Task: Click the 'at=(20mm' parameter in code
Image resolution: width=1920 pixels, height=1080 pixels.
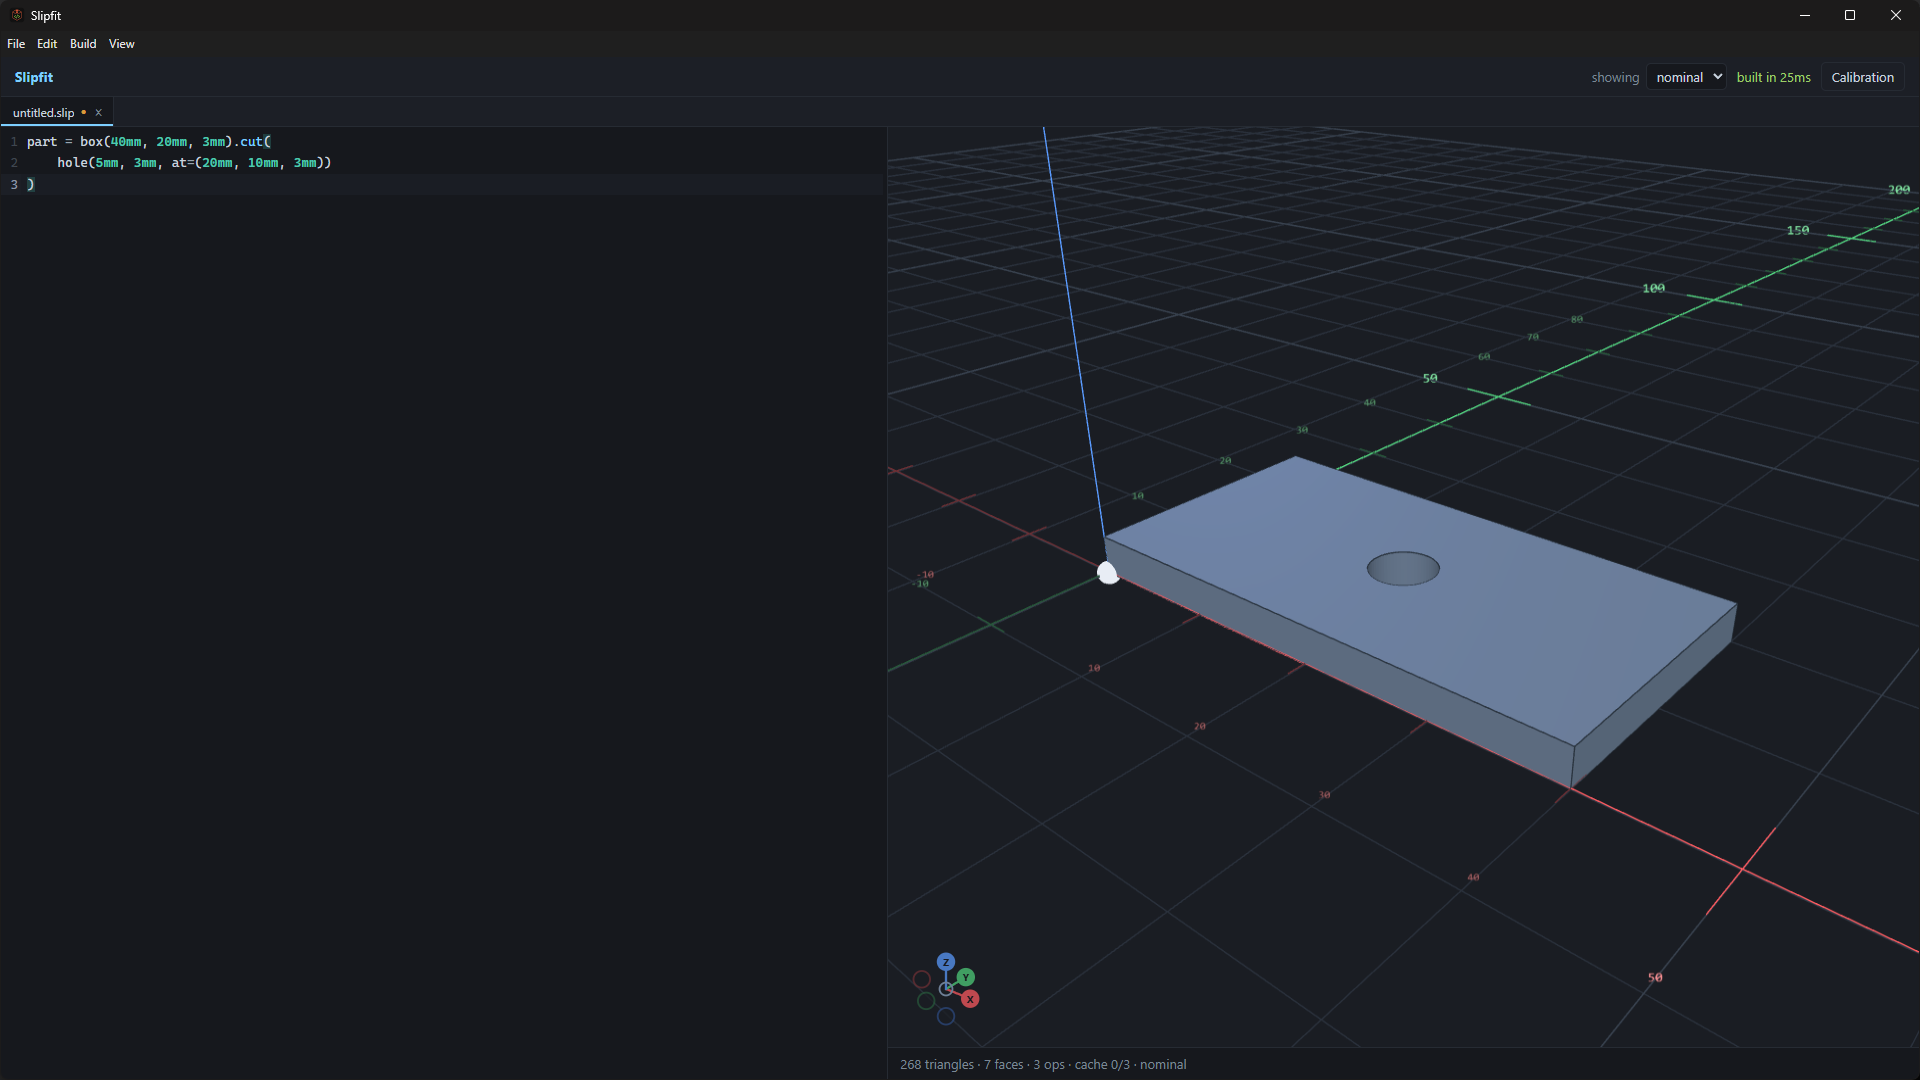Action: [x=202, y=163]
